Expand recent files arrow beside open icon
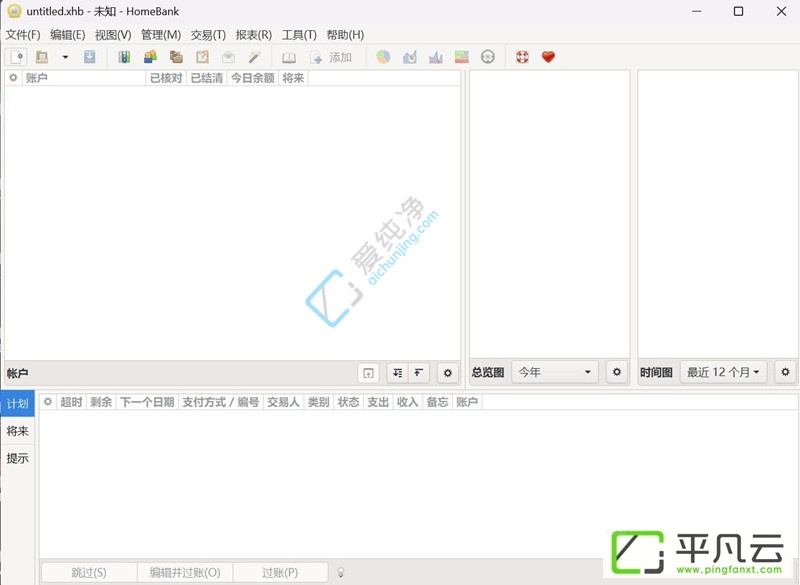This screenshot has height=585, width=800. (x=65, y=57)
